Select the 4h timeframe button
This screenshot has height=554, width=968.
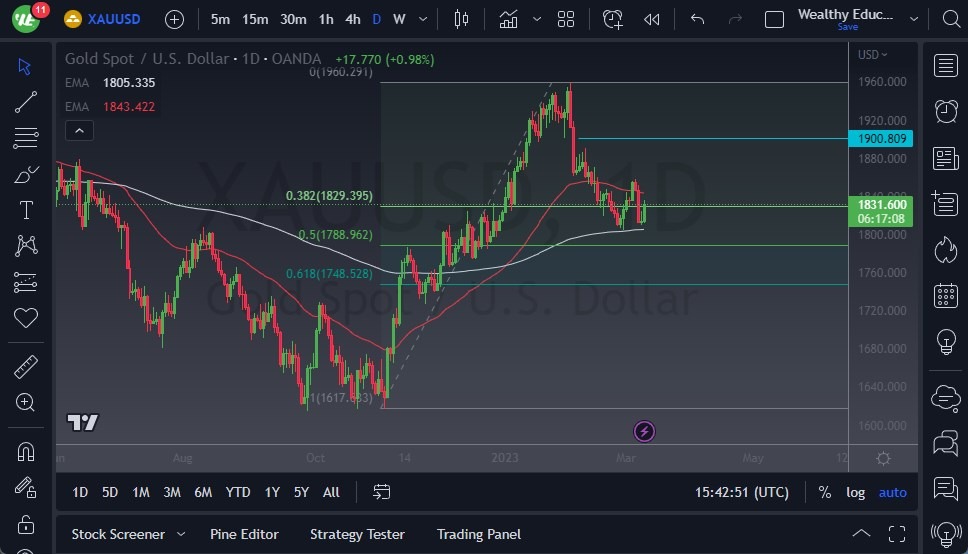(353, 19)
